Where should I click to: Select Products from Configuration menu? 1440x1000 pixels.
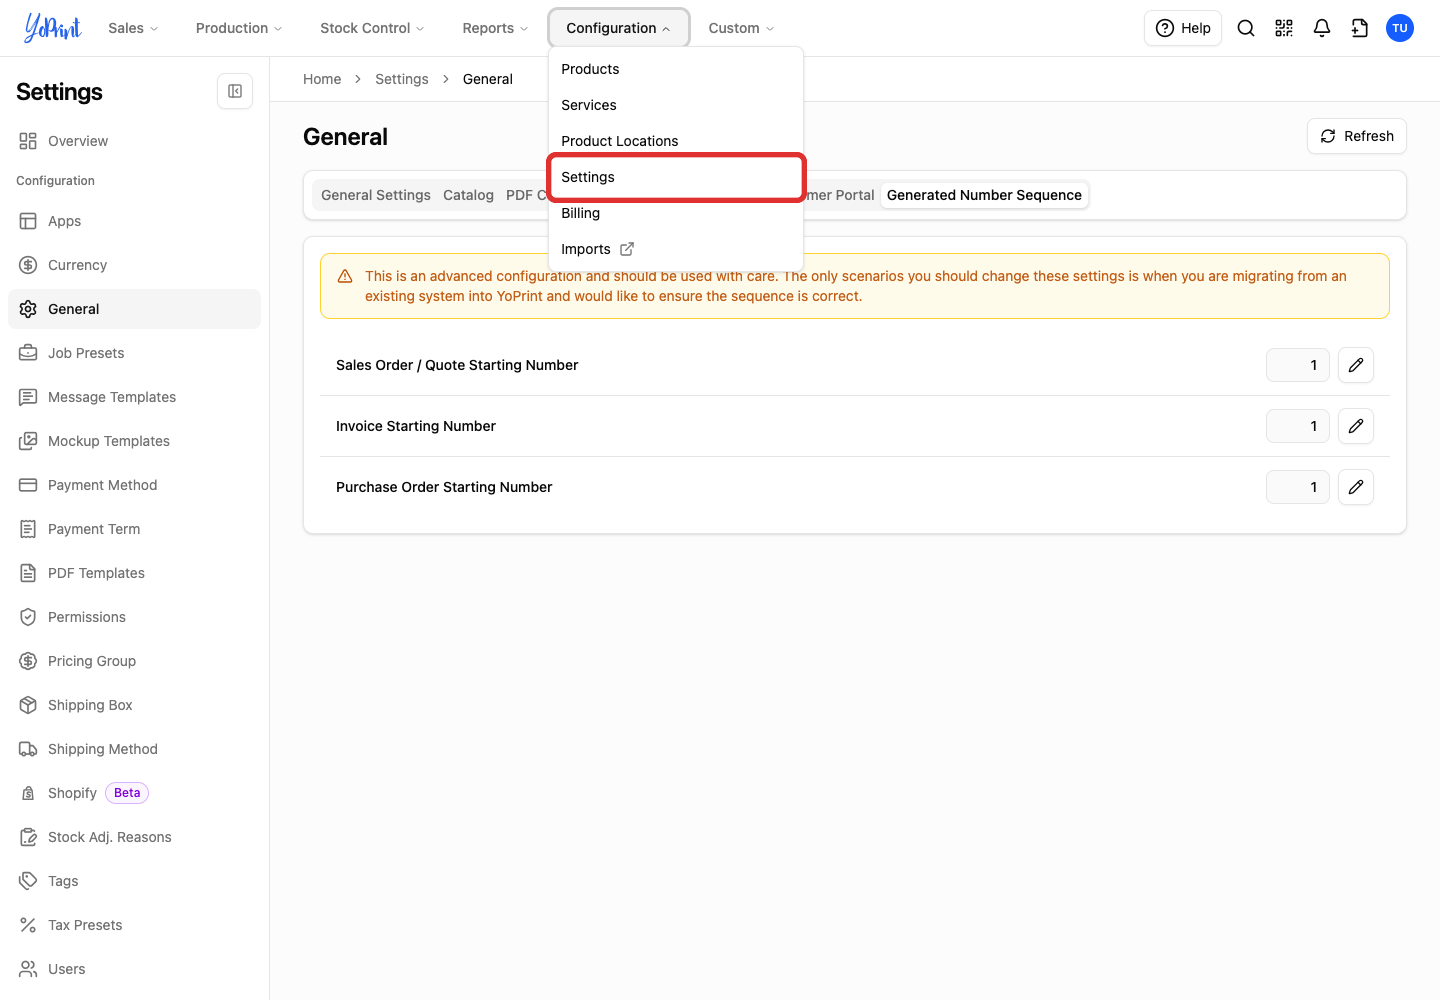point(676,69)
